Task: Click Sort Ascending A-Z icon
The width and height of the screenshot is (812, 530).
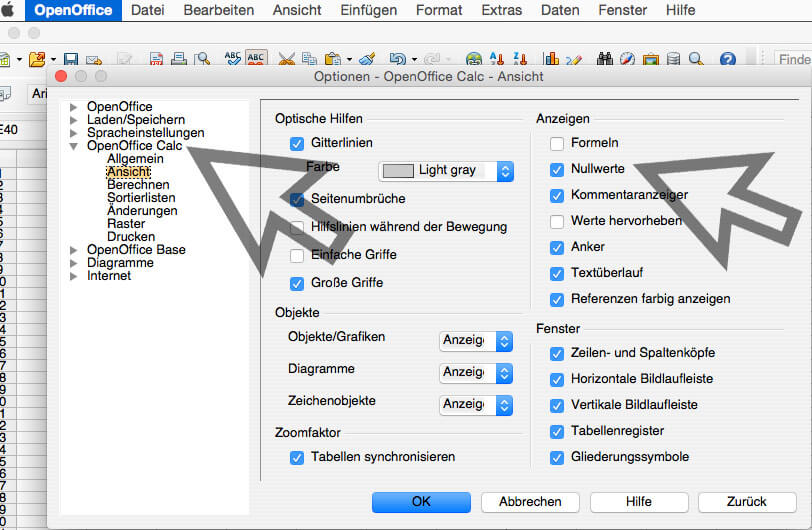Action: tap(497, 59)
